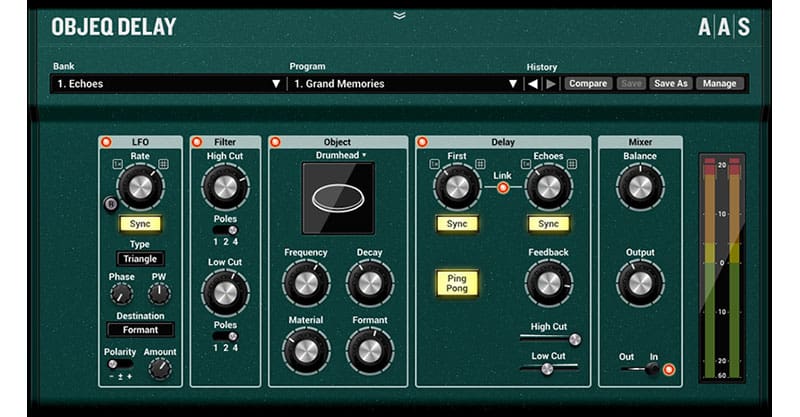Click the Compare button
This screenshot has width=800, height=417.
click(x=588, y=83)
